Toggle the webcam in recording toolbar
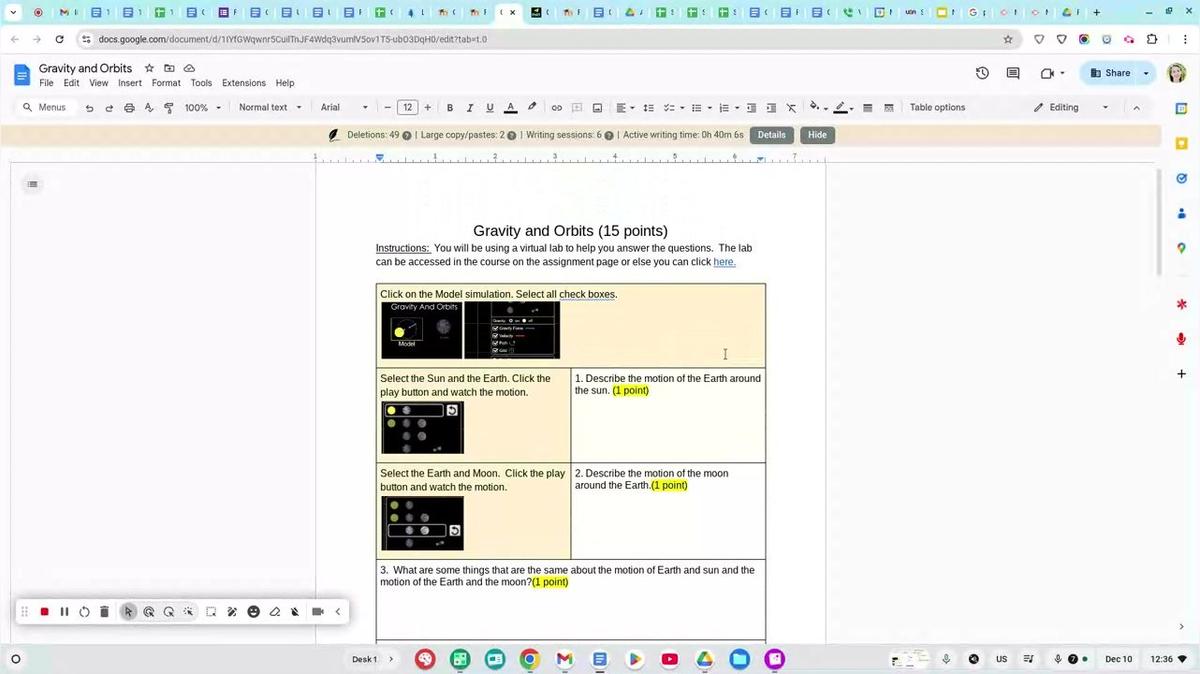1200x674 pixels. pyautogui.click(x=318, y=612)
